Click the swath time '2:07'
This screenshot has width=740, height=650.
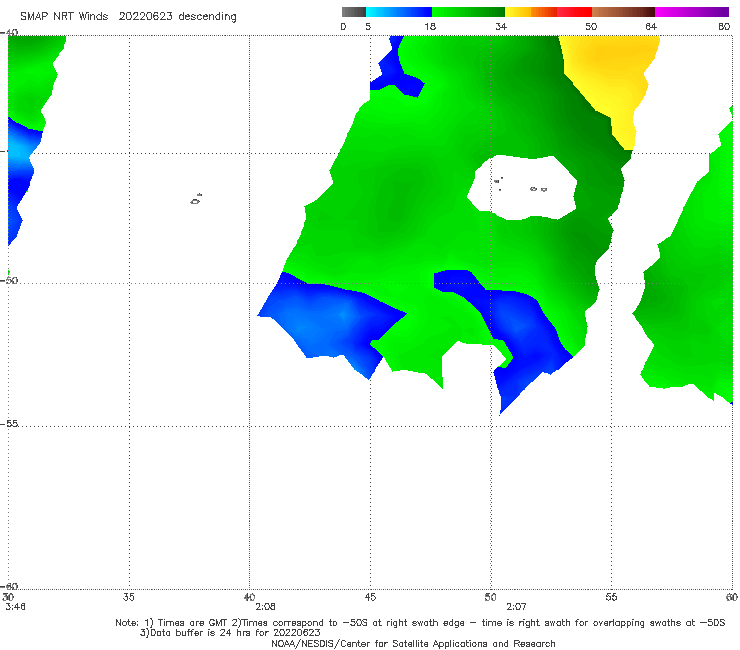(516, 607)
